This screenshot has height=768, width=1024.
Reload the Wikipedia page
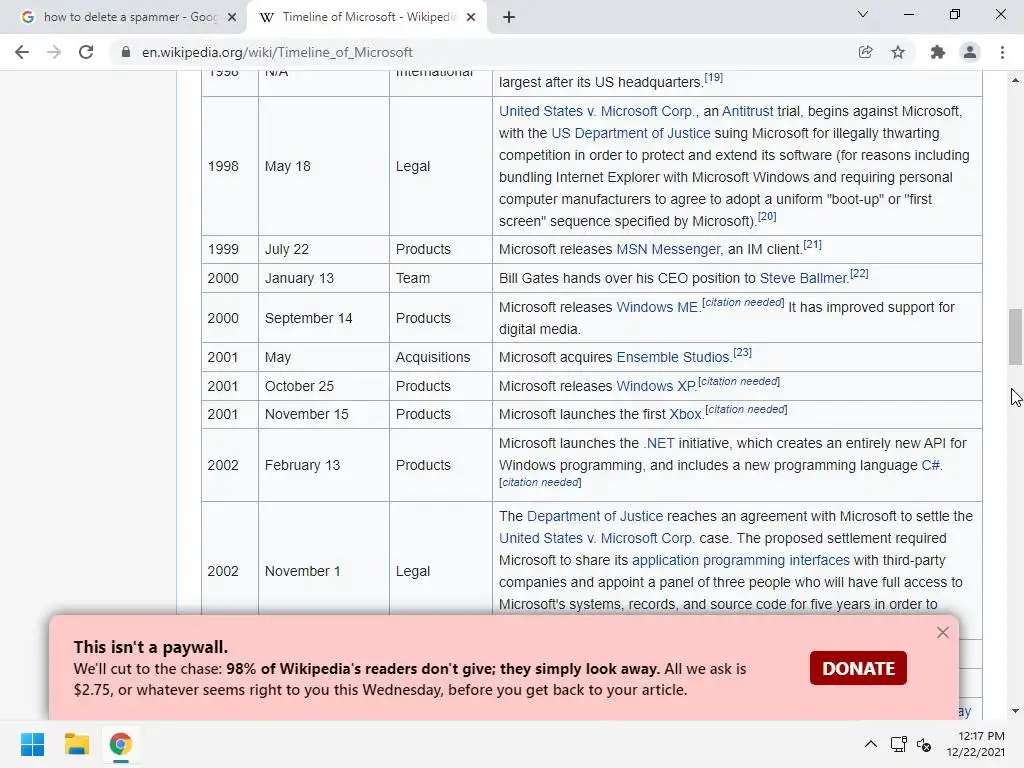pos(86,52)
